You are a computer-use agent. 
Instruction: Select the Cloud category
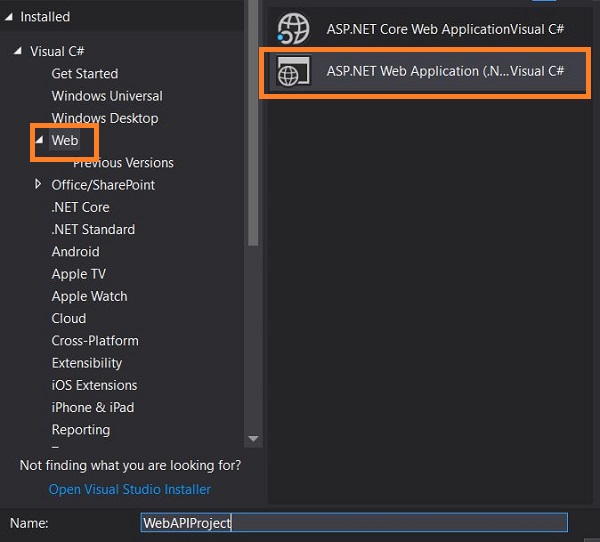[69, 318]
